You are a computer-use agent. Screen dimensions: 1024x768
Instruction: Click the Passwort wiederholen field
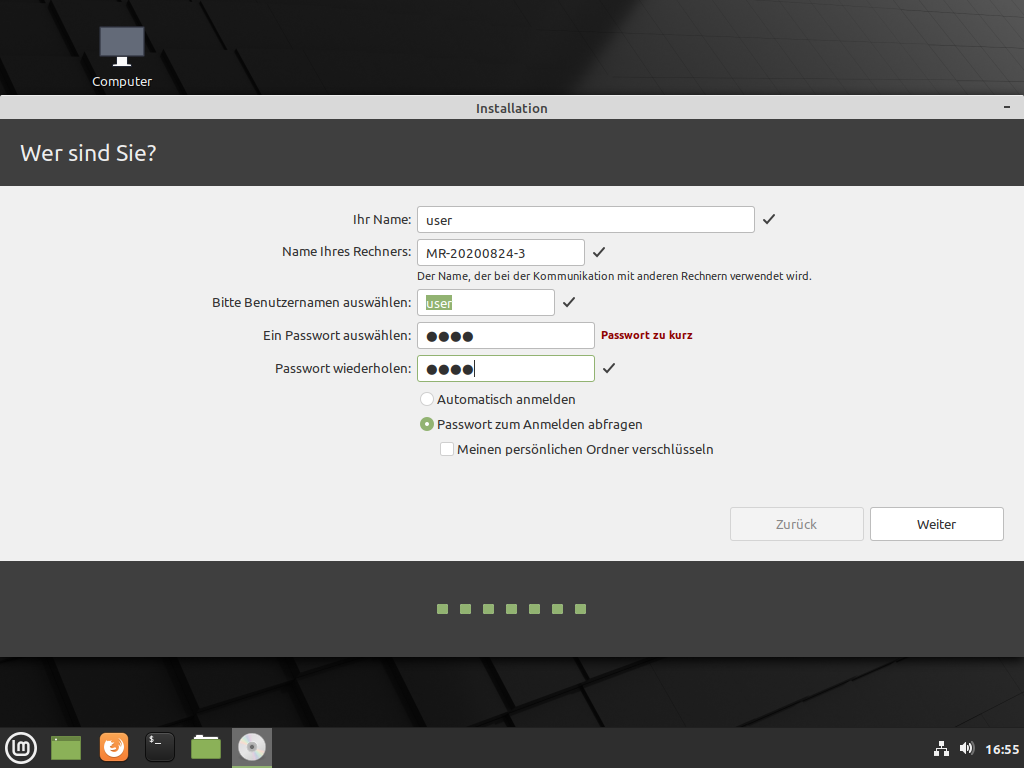(505, 368)
